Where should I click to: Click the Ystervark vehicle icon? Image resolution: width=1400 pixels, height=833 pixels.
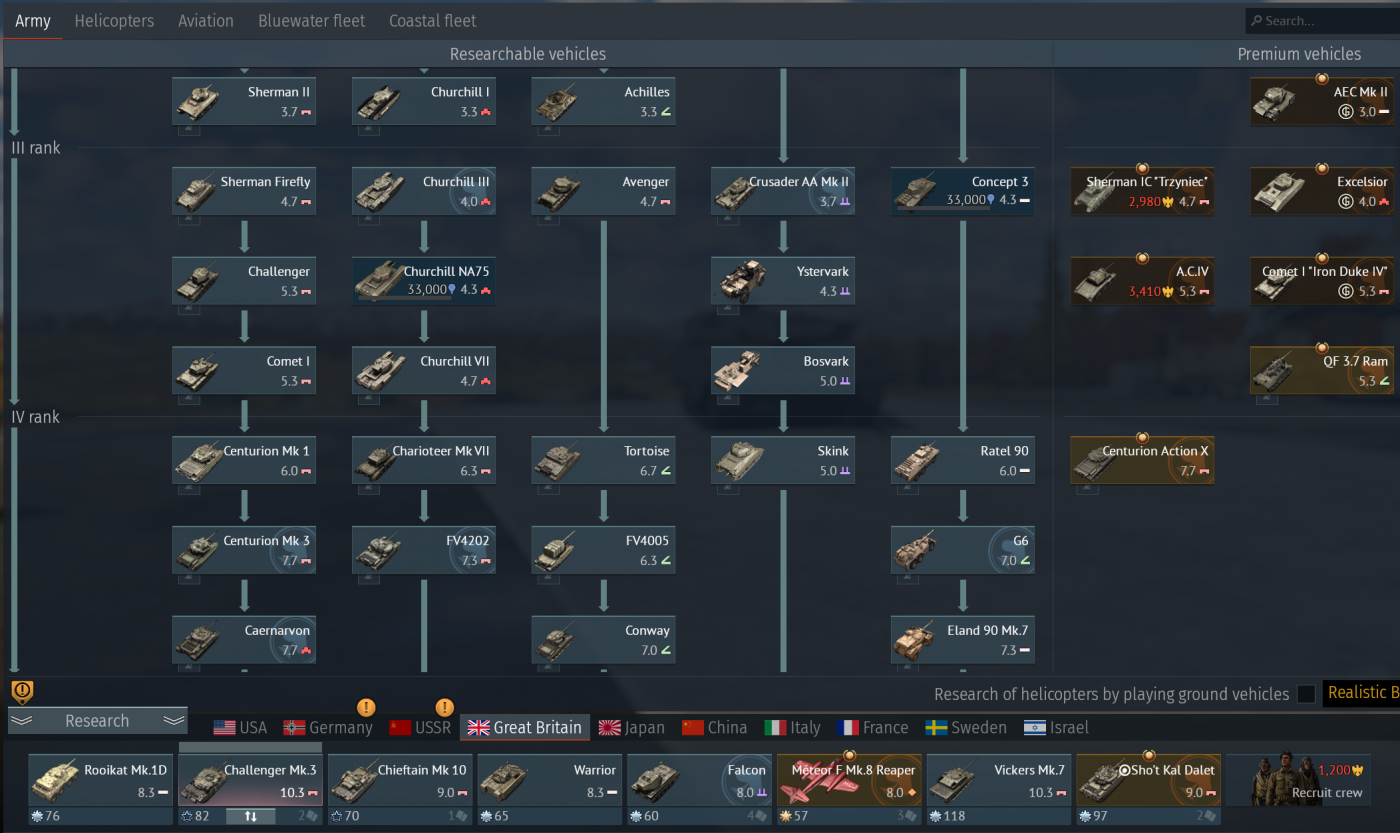[x=742, y=282]
